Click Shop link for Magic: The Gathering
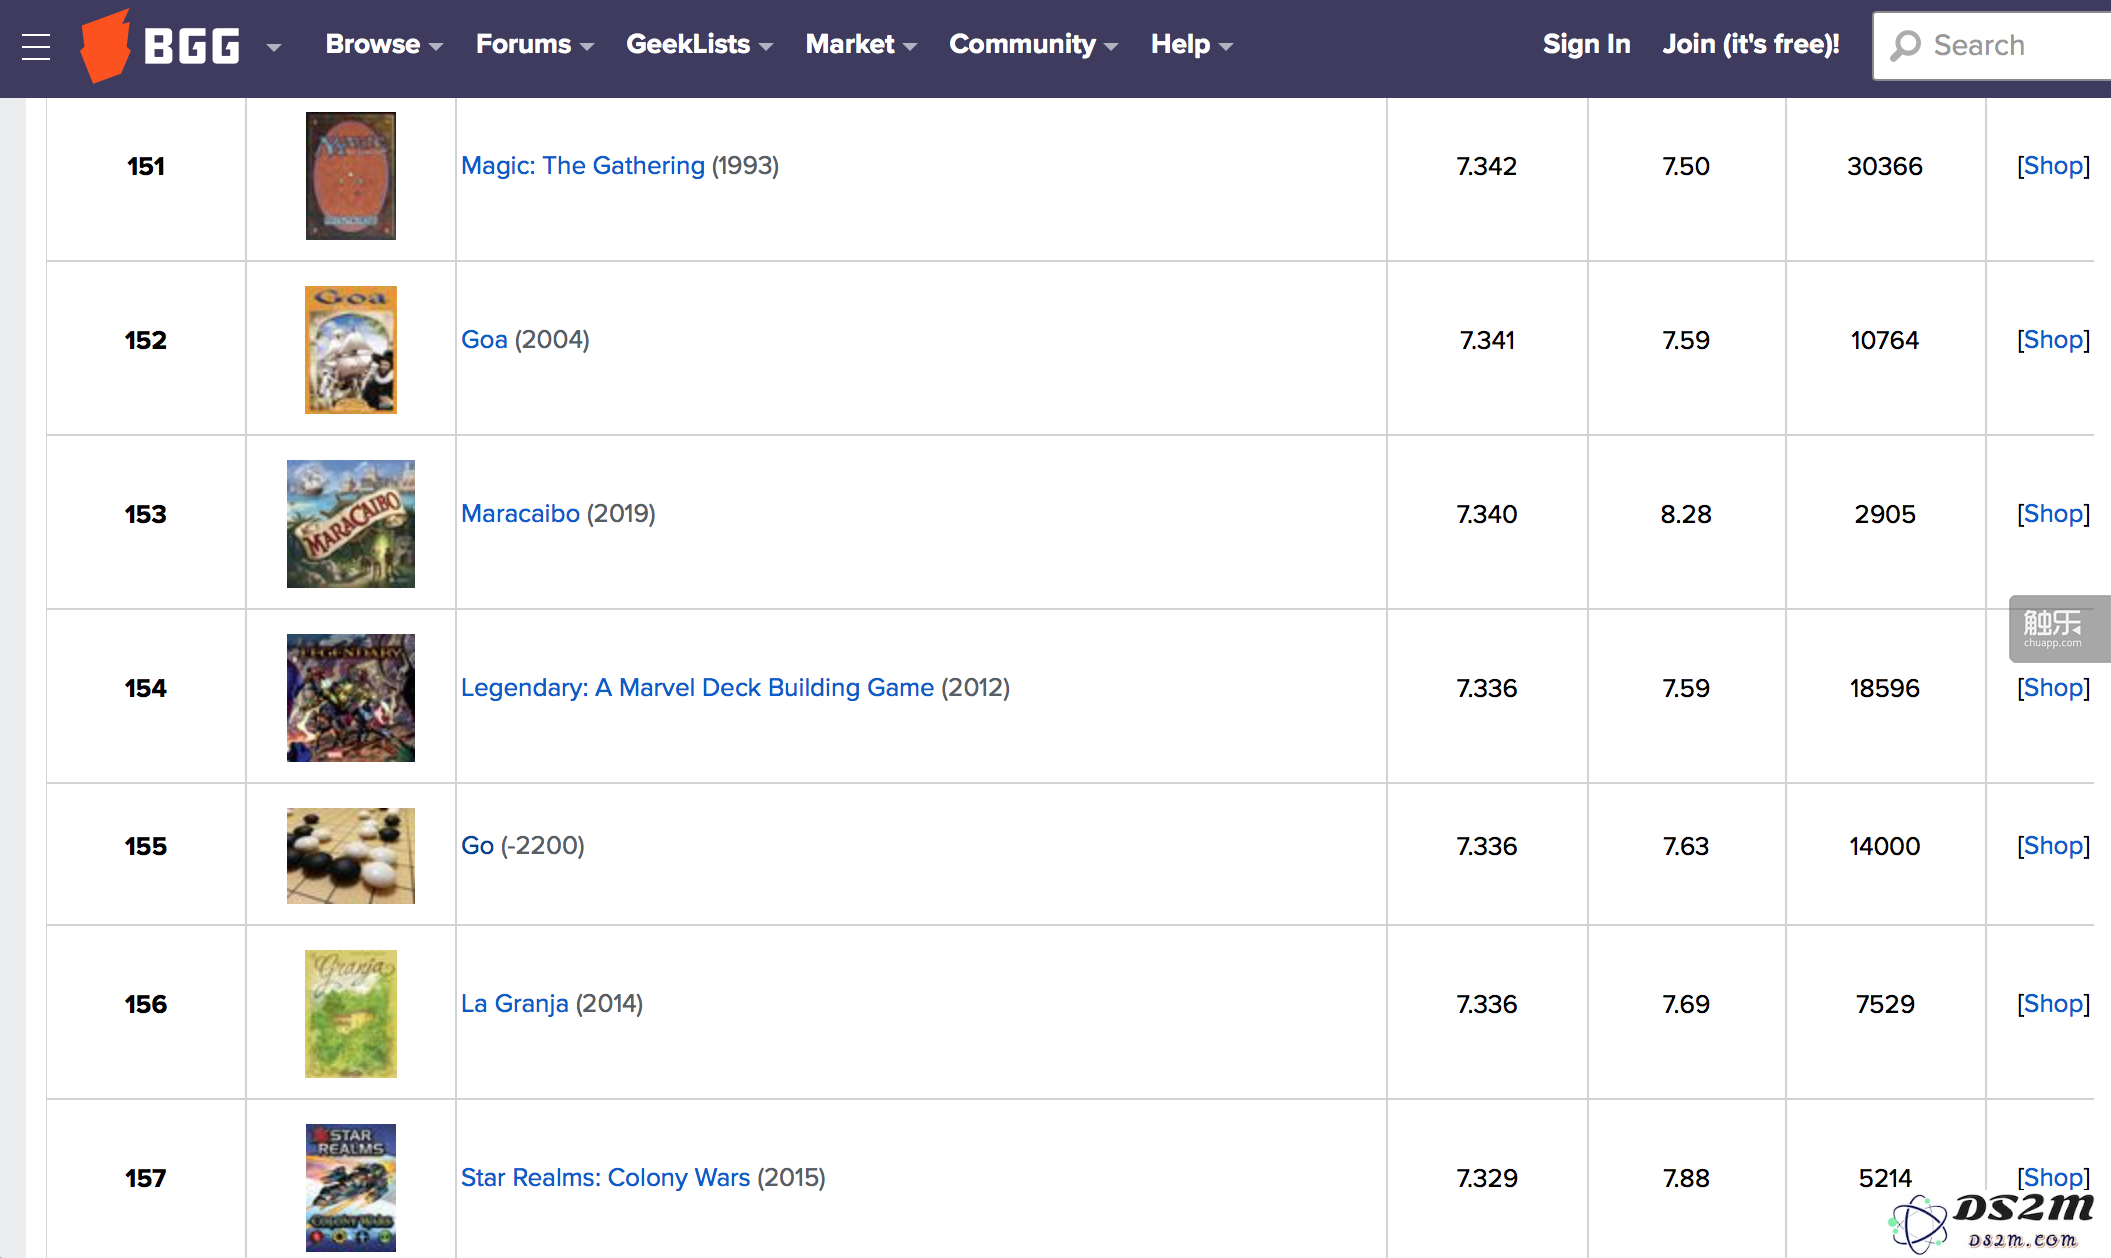The height and width of the screenshot is (1258, 2111). (2053, 165)
